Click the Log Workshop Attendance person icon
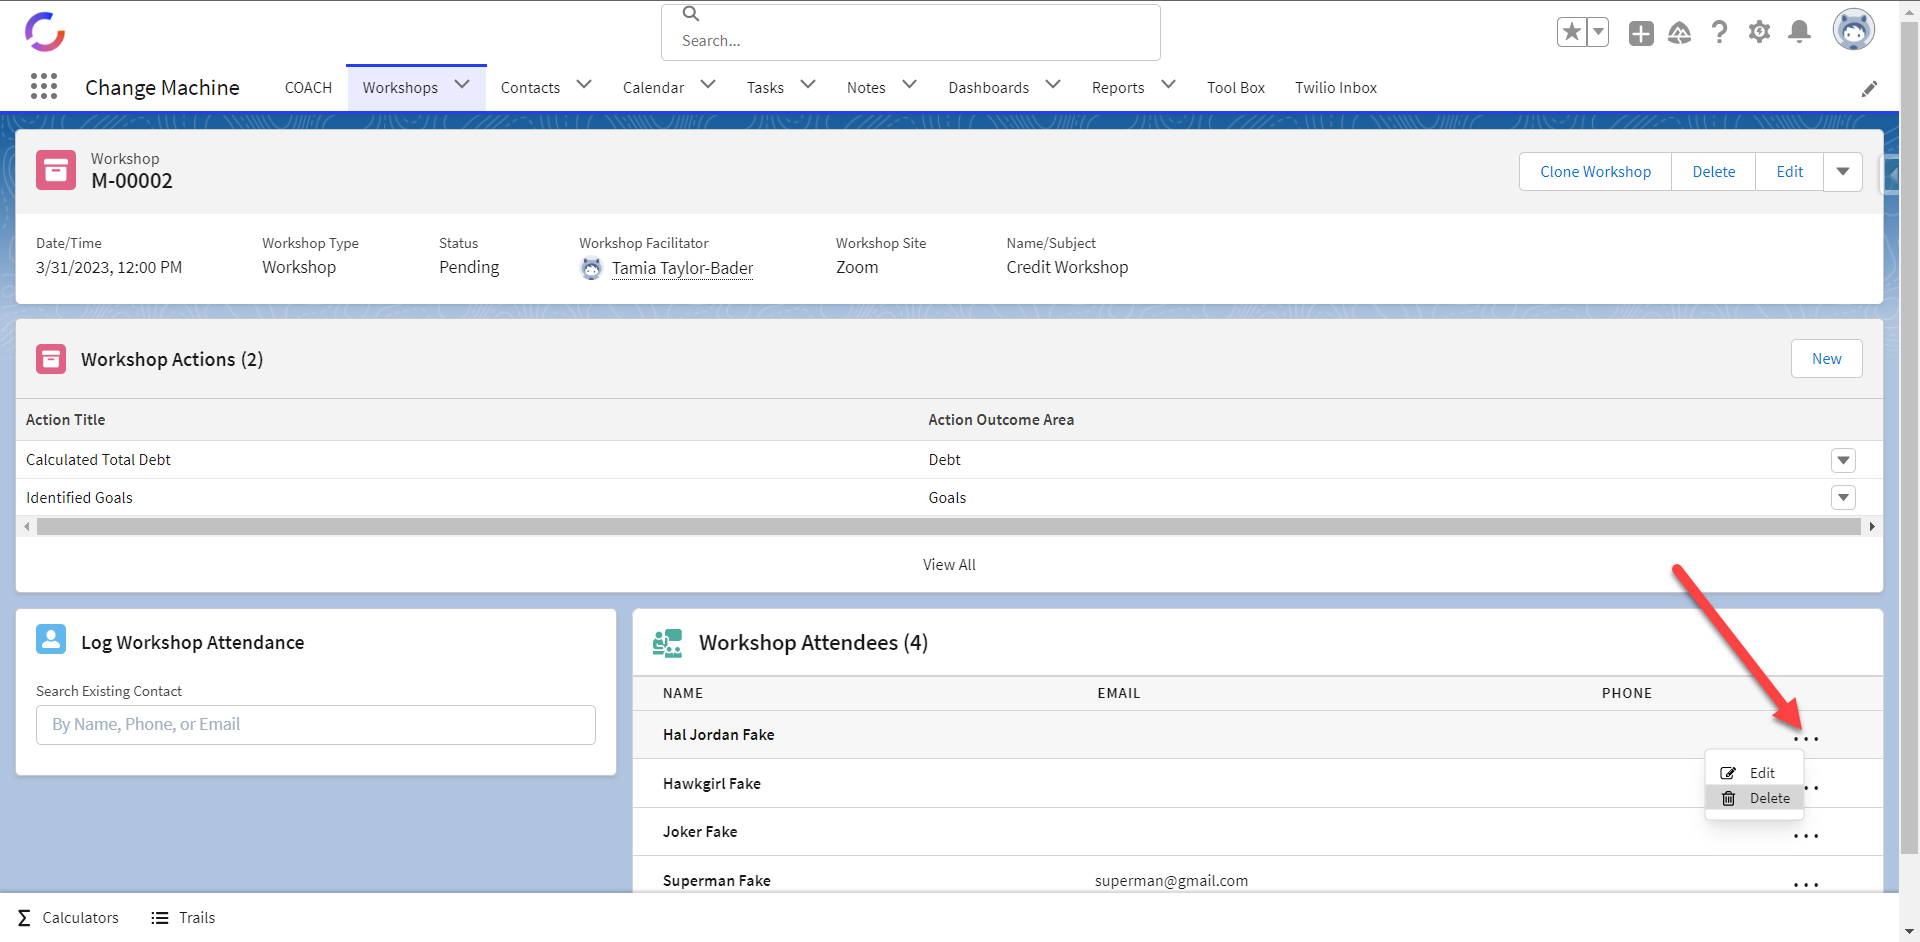The image size is (1920, 942). (x=51, y=639)
